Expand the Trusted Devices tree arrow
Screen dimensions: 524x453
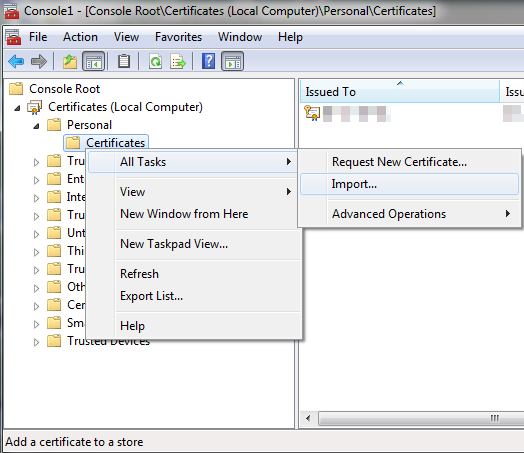click(36, 342)
